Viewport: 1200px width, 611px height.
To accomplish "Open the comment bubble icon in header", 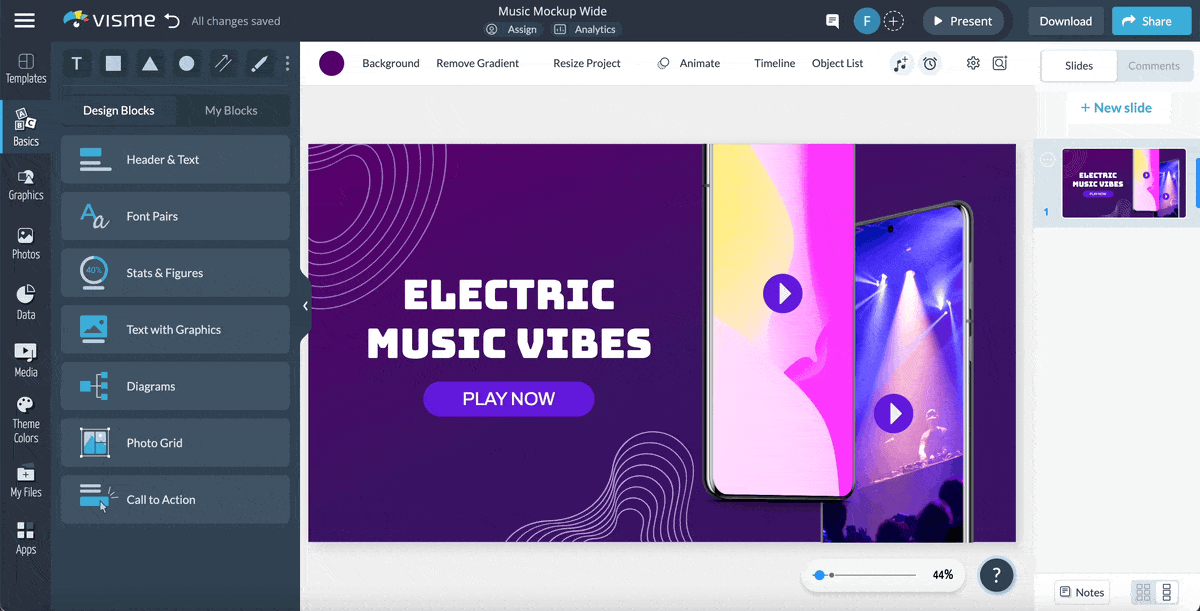I will point(832,21).
